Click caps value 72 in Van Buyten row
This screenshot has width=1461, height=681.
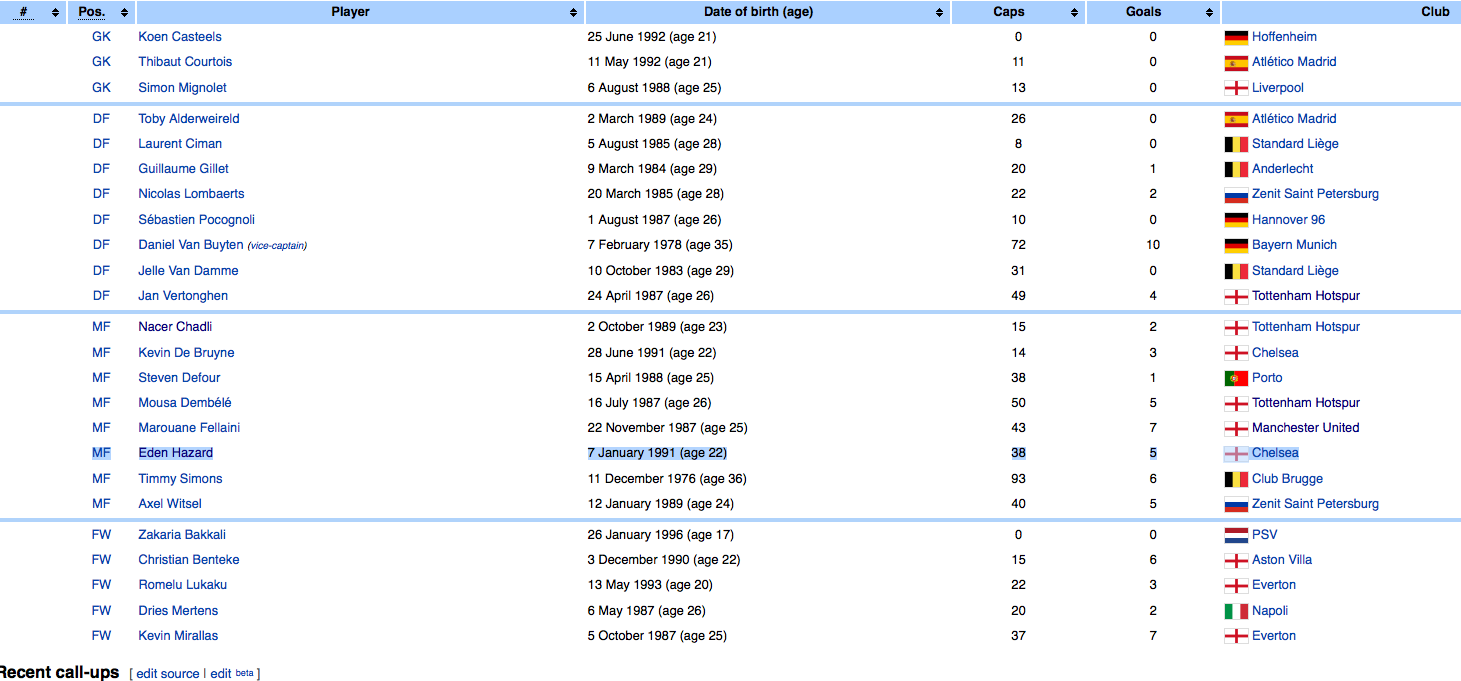1018,245
